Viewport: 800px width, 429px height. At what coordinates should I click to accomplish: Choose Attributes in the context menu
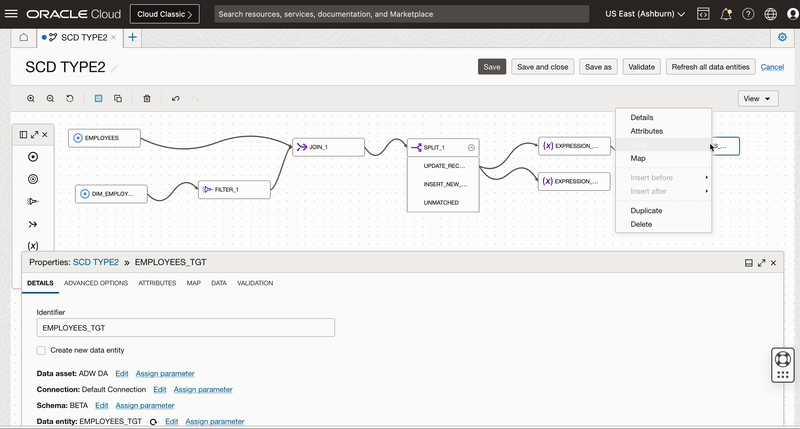646,131
